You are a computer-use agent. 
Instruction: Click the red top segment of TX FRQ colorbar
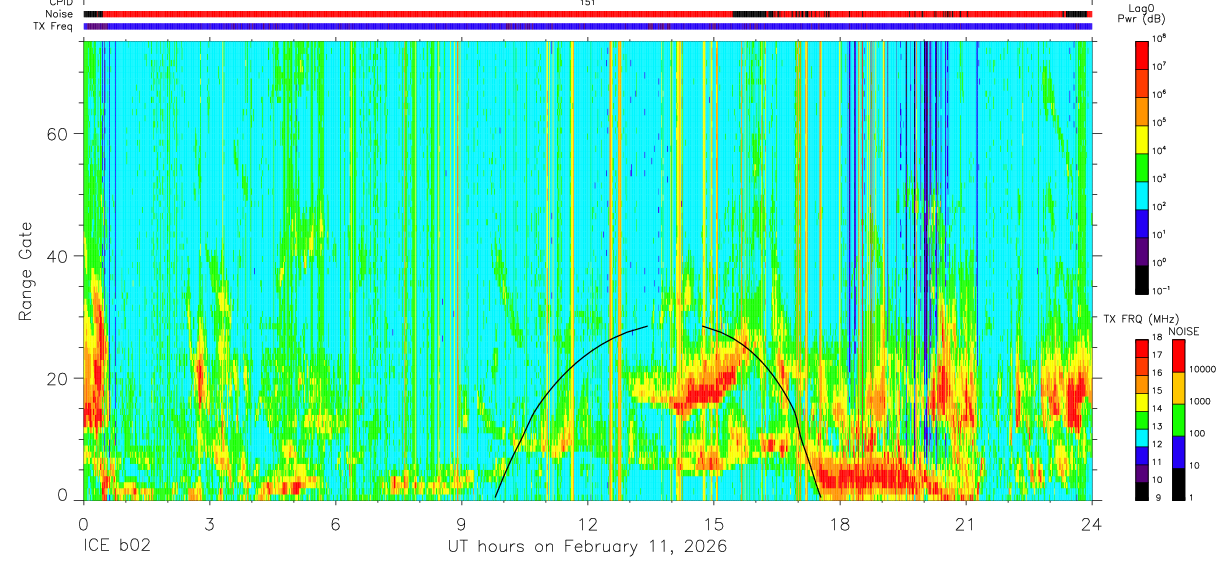tap(1142, 349)
